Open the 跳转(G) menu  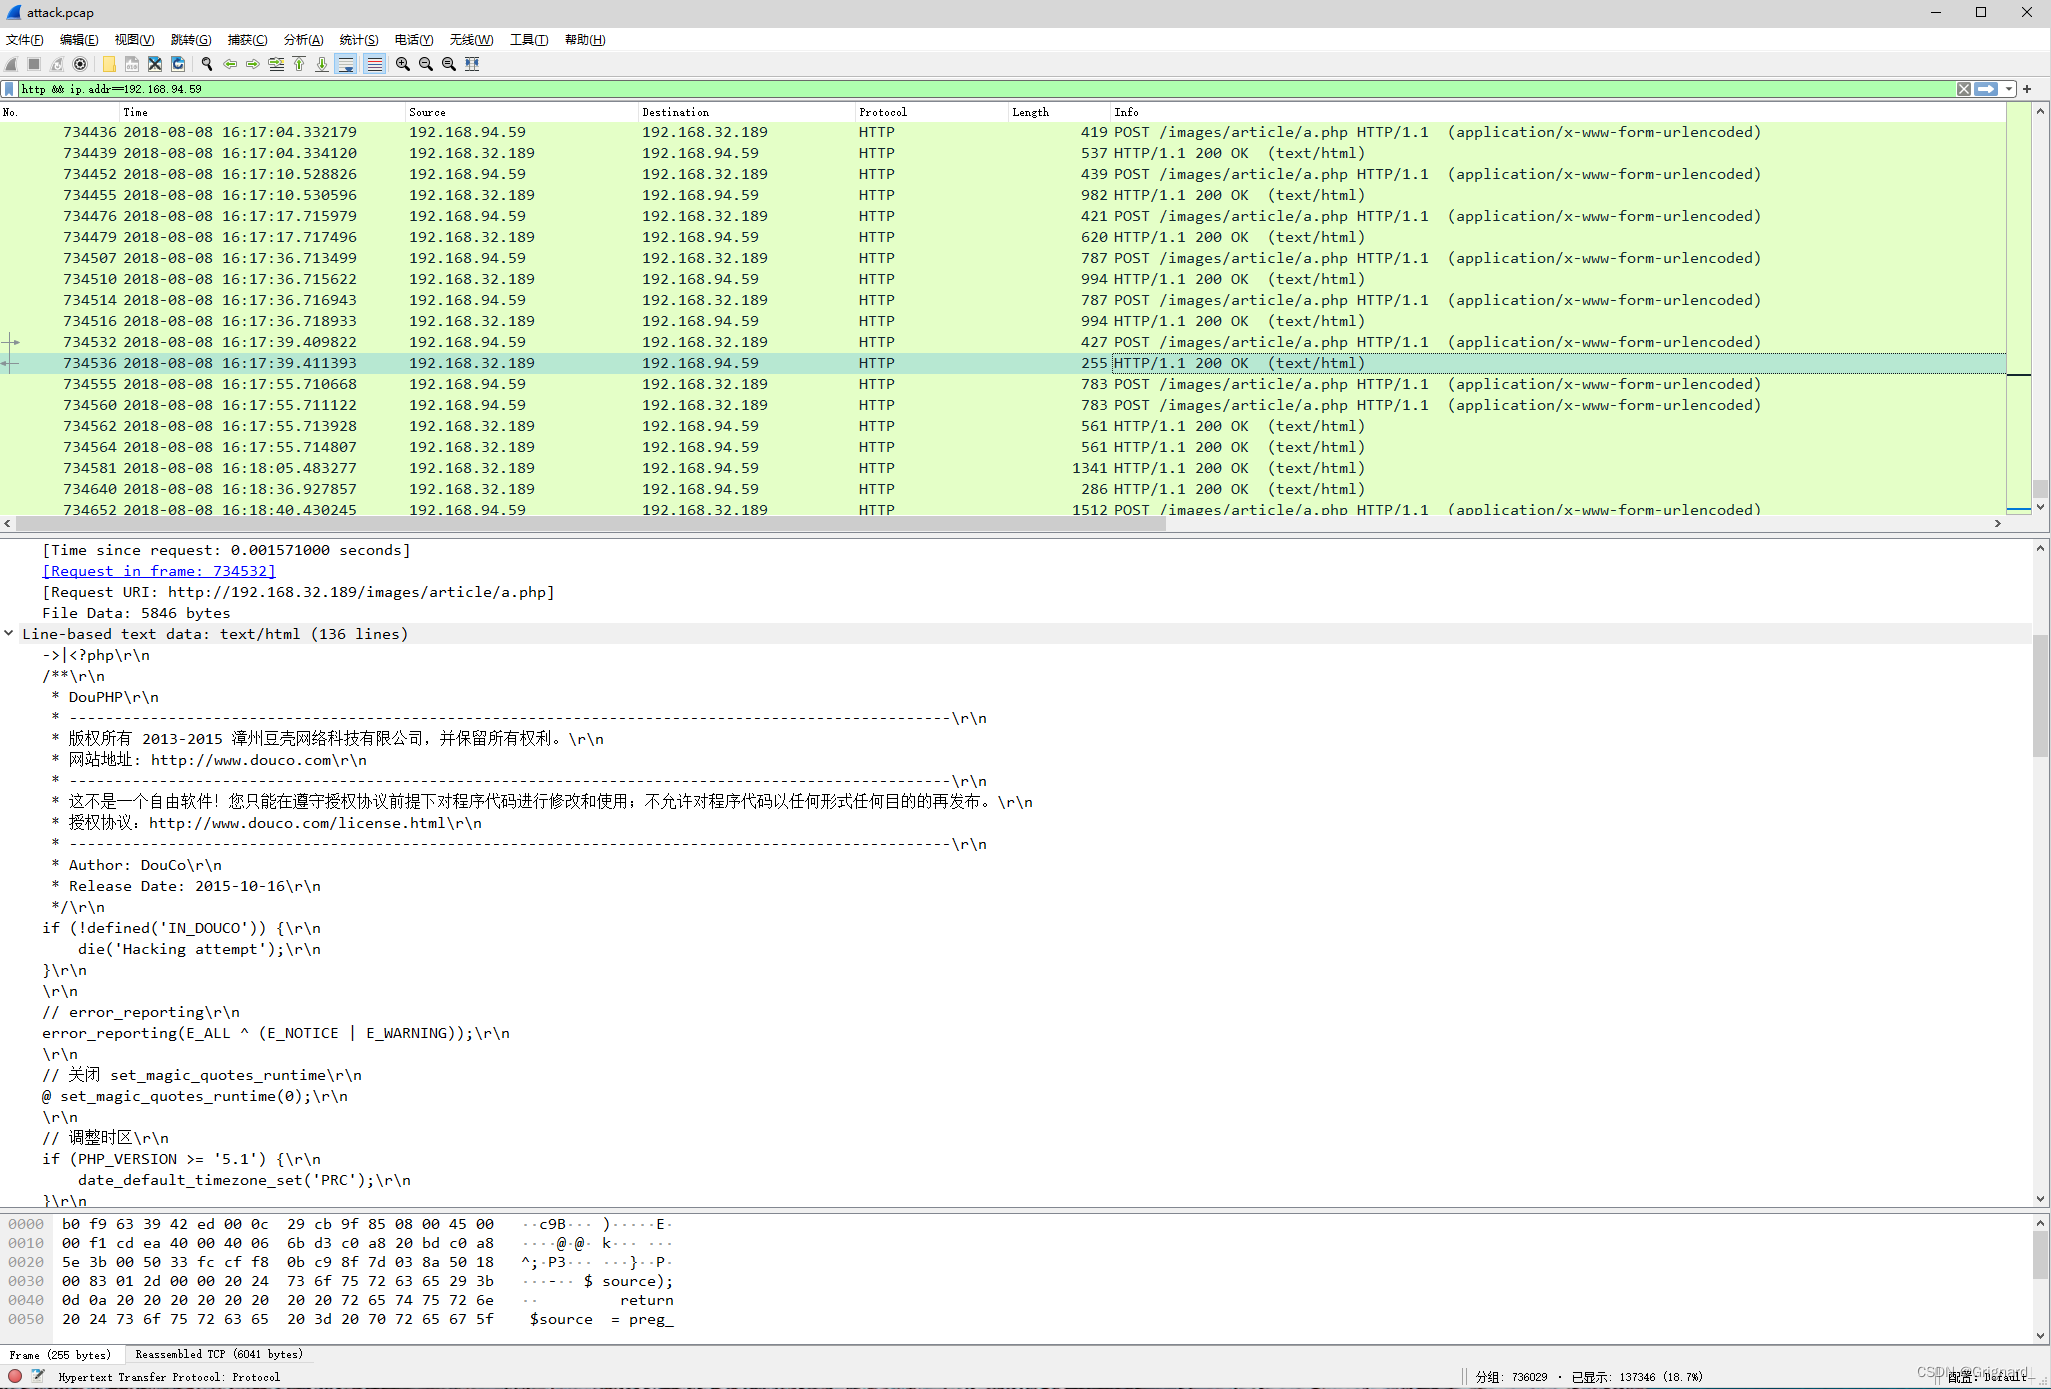click(x=191, y=40)
